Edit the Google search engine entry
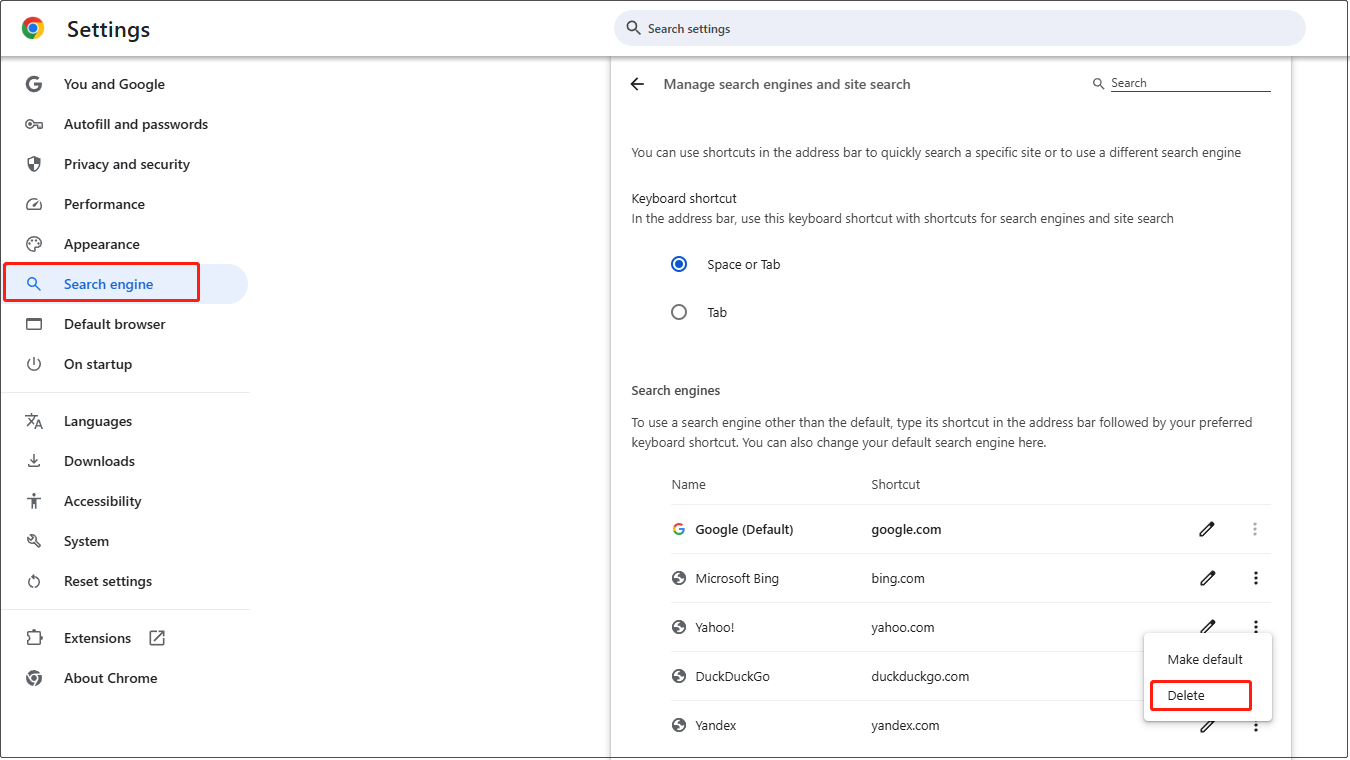1350x760 pixels. point(1207,529)
